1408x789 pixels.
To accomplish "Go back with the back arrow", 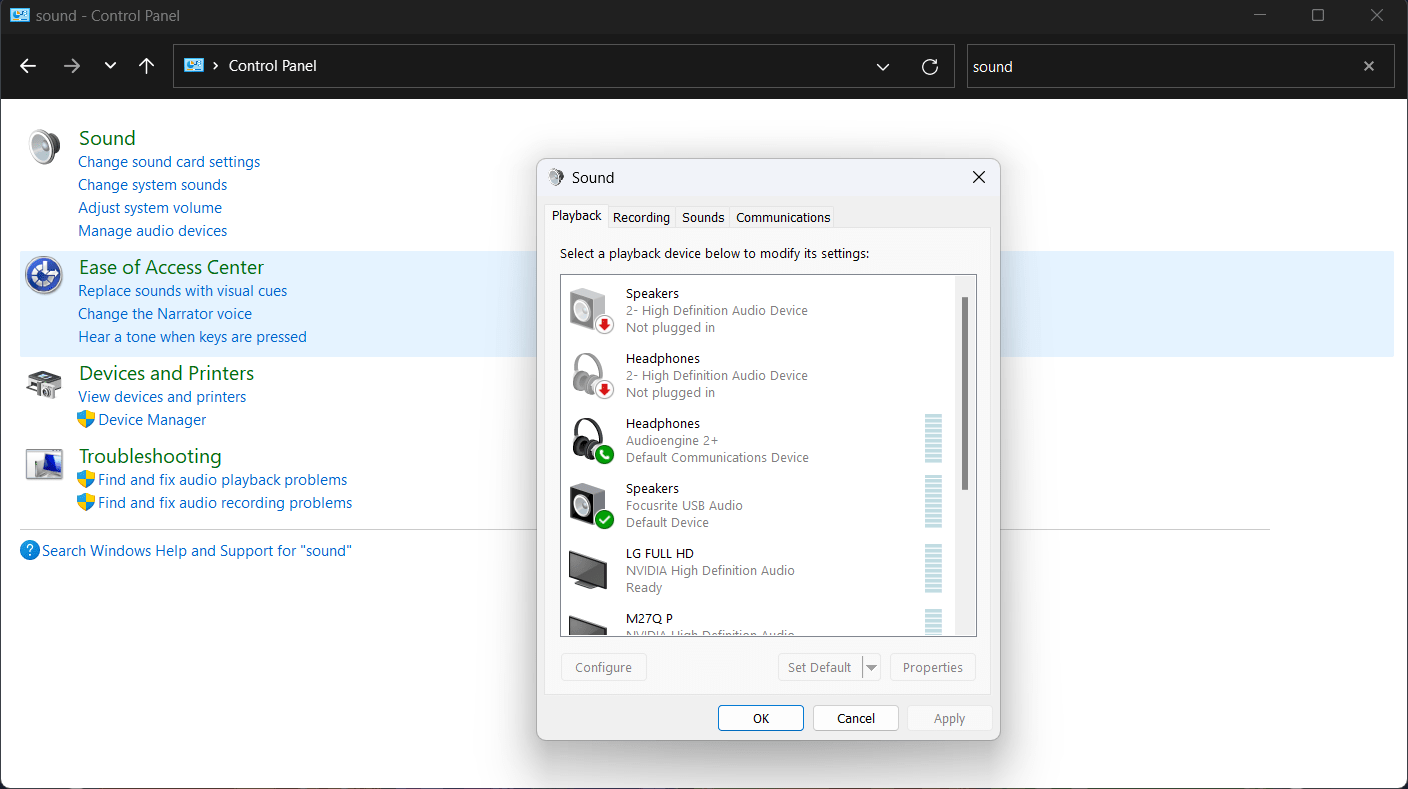I will coord(28,66).
